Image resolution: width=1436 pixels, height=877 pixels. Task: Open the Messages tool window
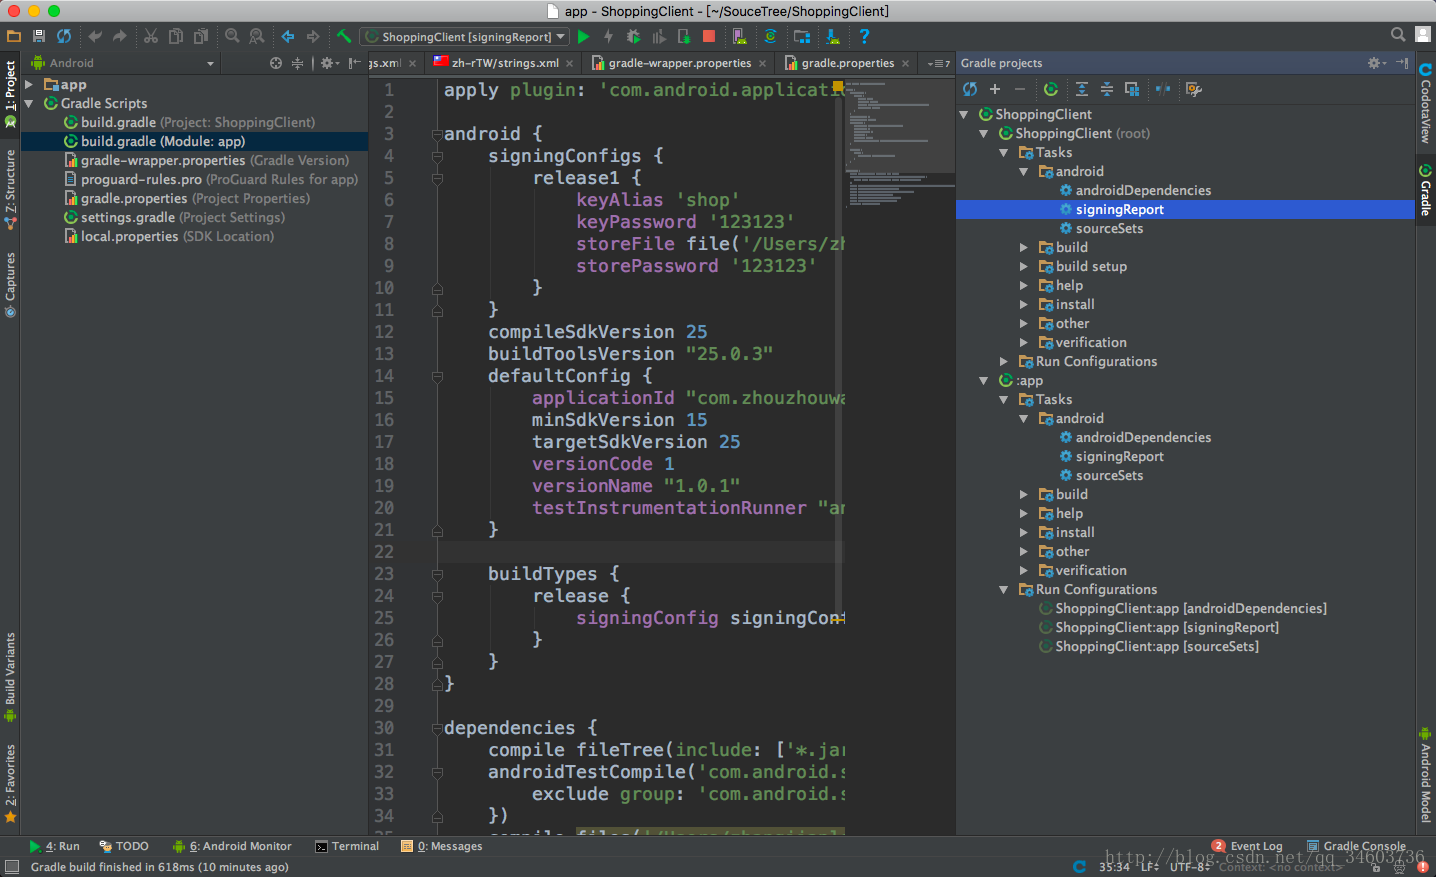pyautogui.click(x=442, y=846)
